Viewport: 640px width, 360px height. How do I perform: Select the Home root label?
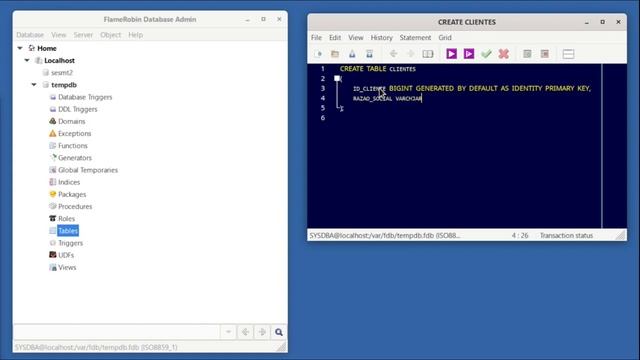pos(47,48)
